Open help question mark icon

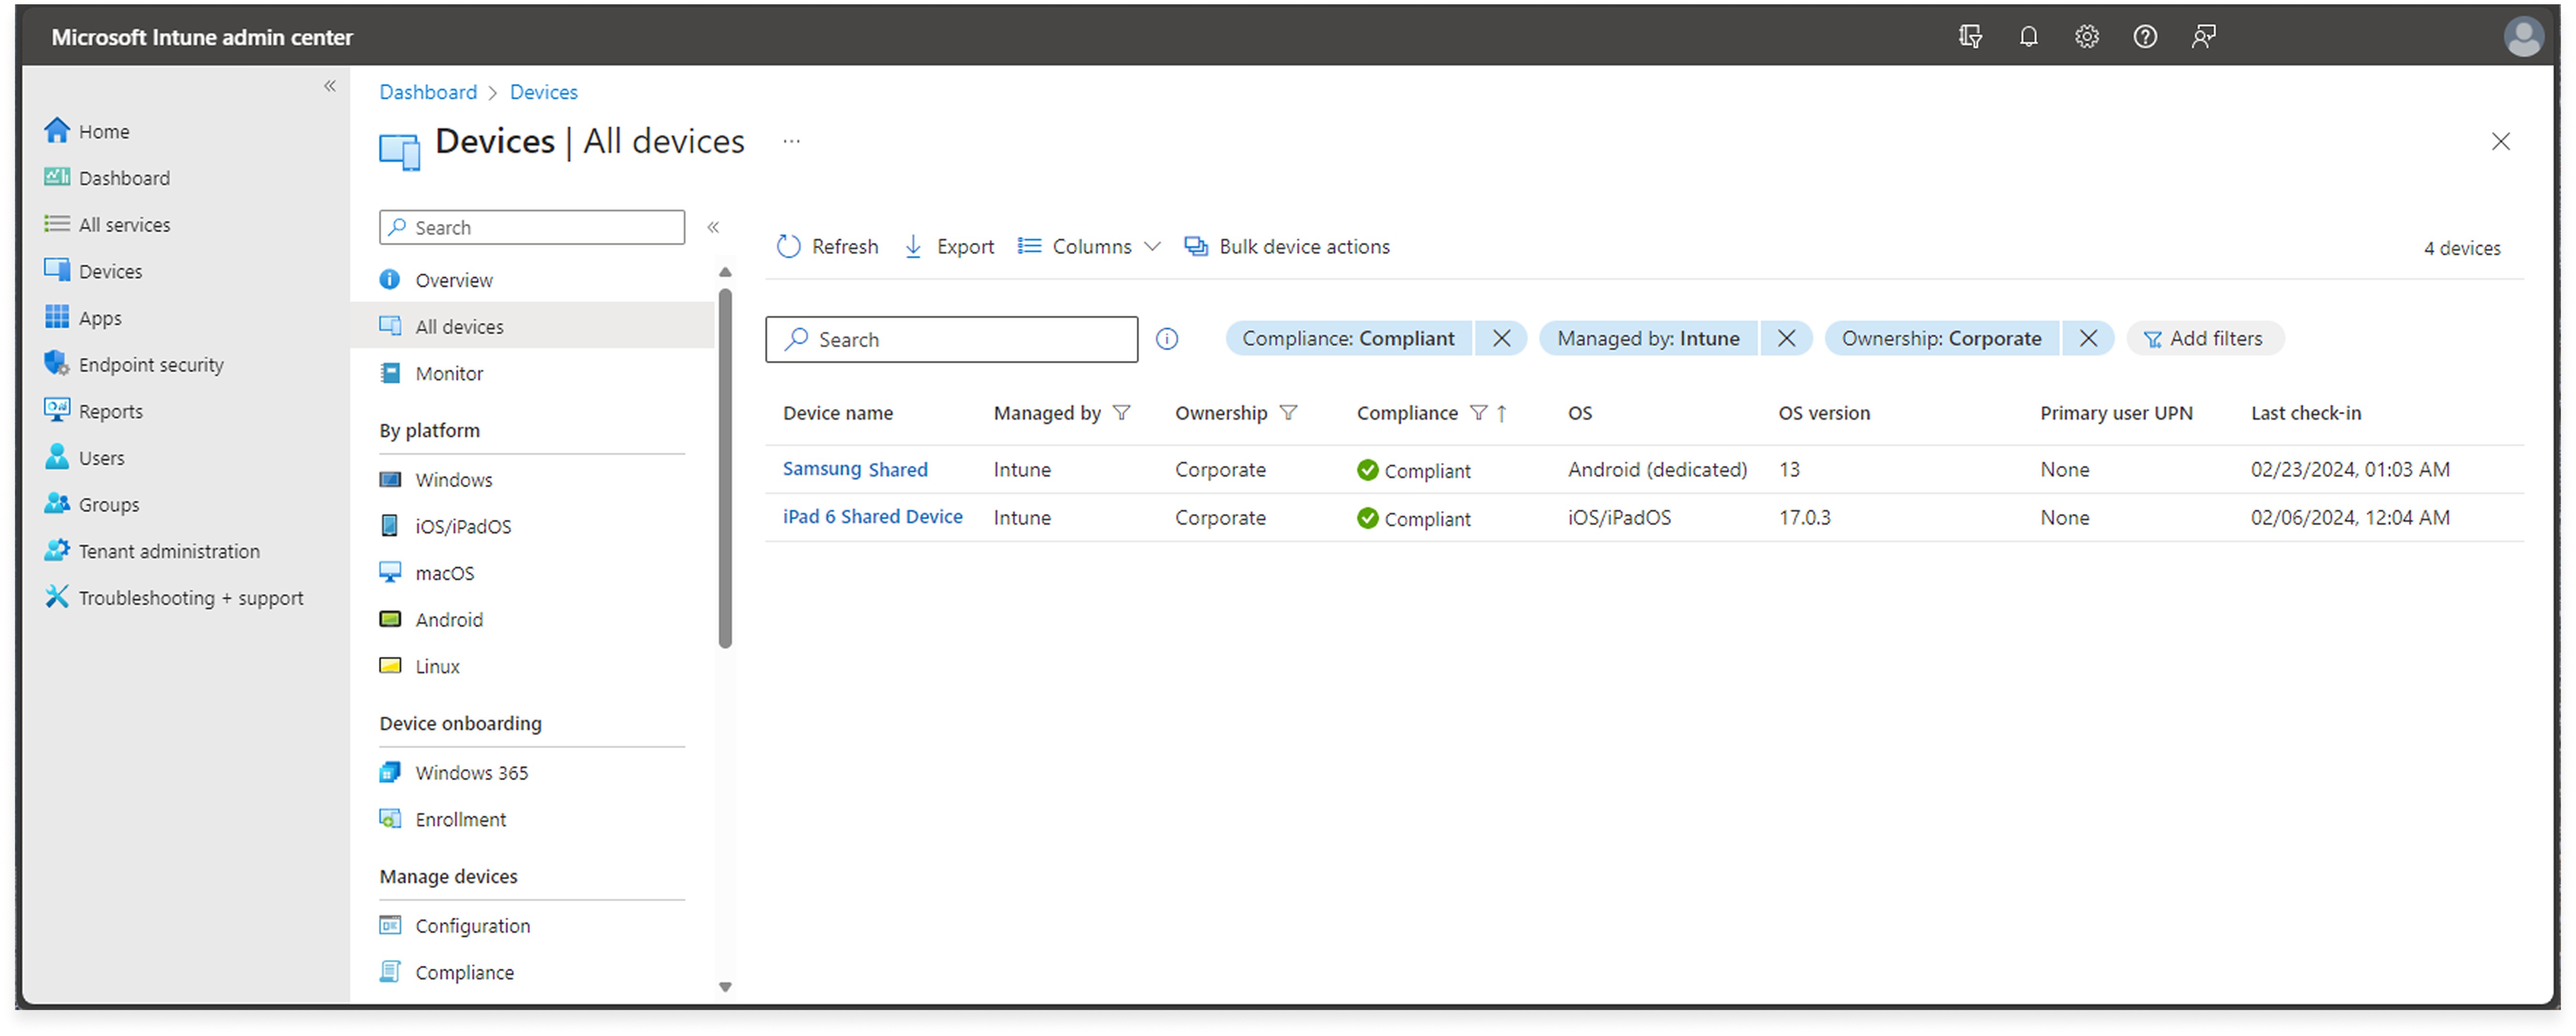pyautogui.click(x=2144, y=37)
